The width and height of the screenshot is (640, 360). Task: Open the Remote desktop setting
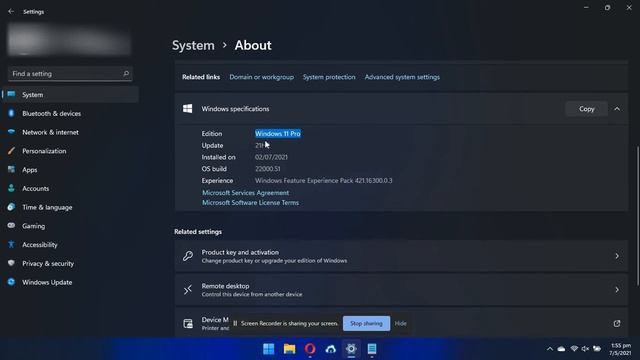pos(401,290)
